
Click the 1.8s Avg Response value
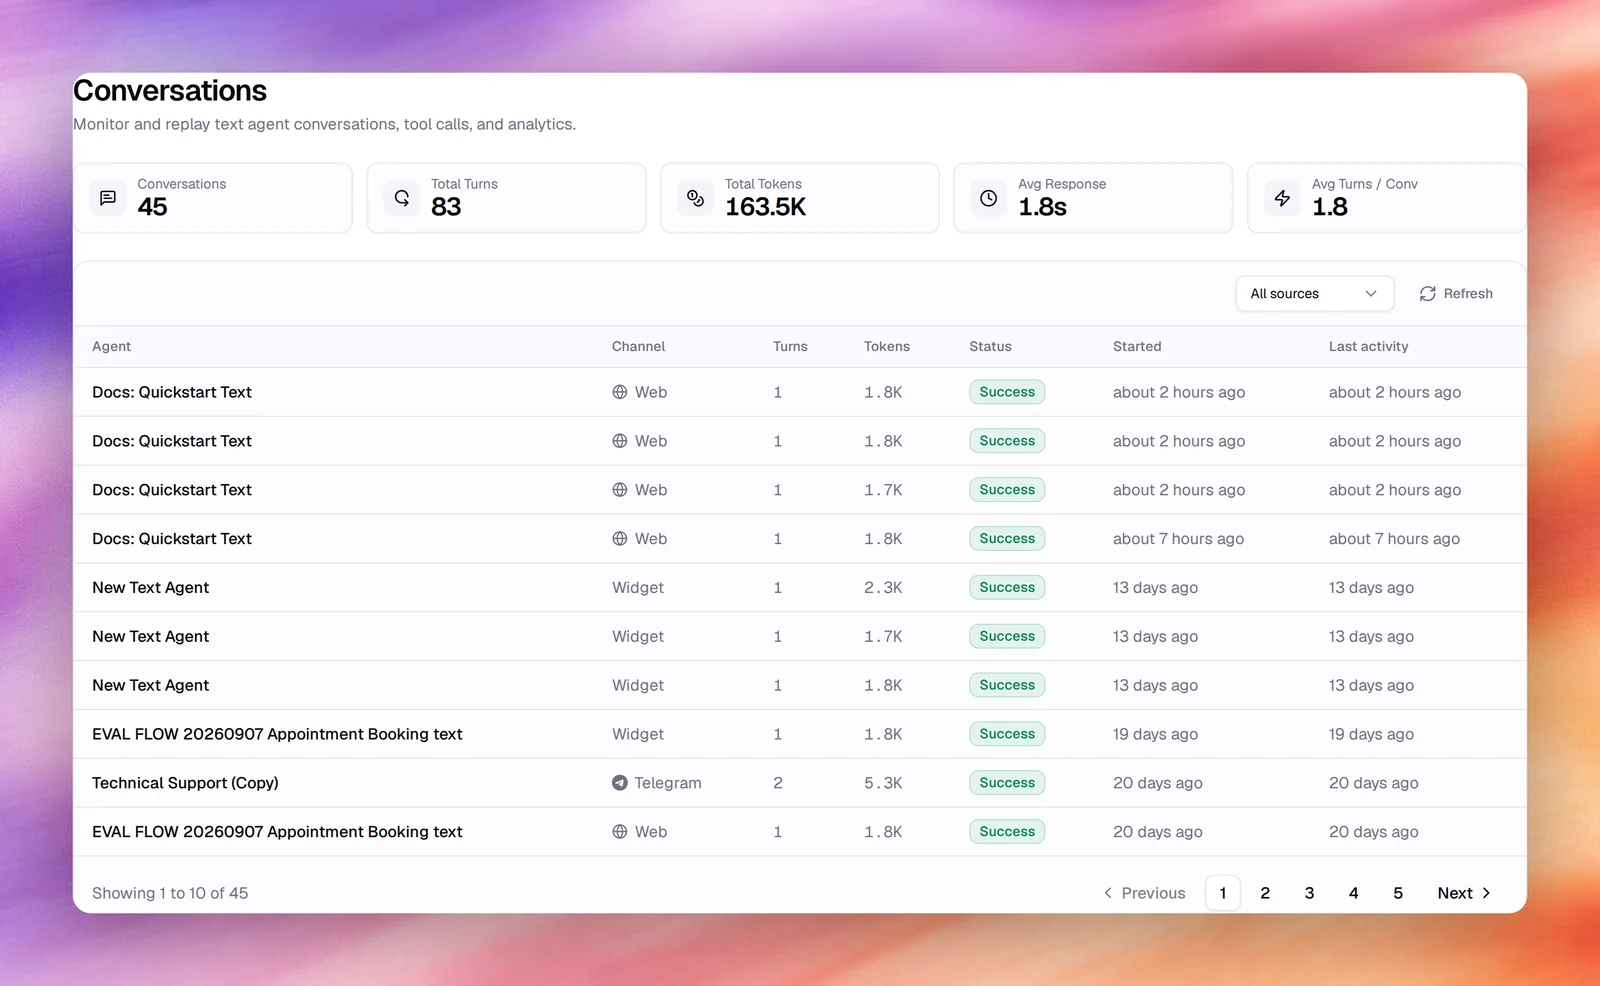point(1042,207)
